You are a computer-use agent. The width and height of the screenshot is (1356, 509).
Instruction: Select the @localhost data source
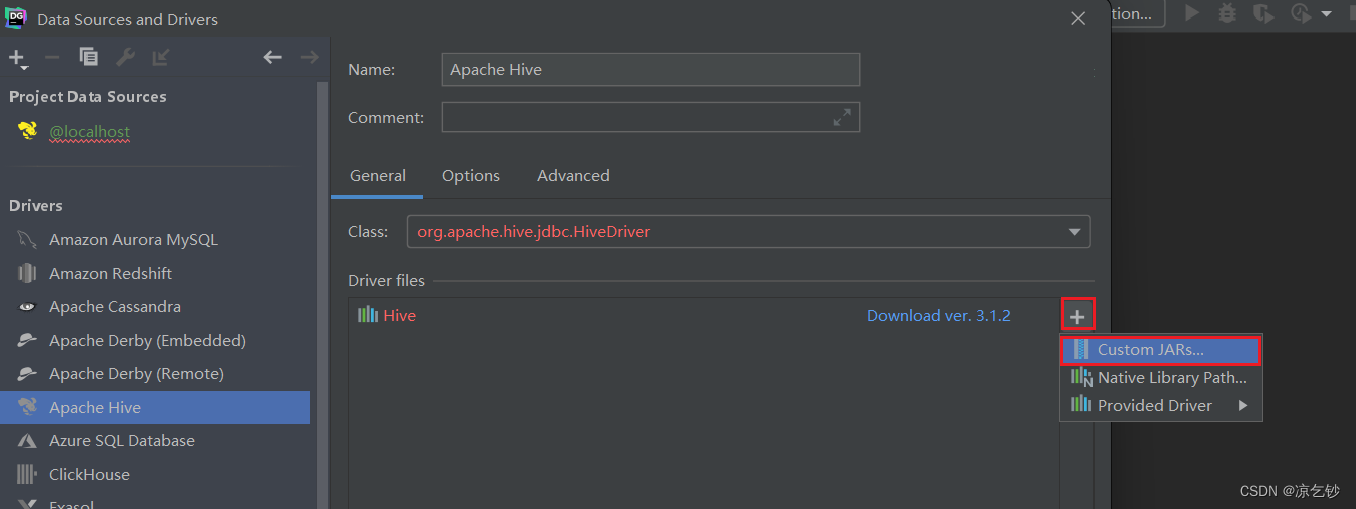point(90,131)
